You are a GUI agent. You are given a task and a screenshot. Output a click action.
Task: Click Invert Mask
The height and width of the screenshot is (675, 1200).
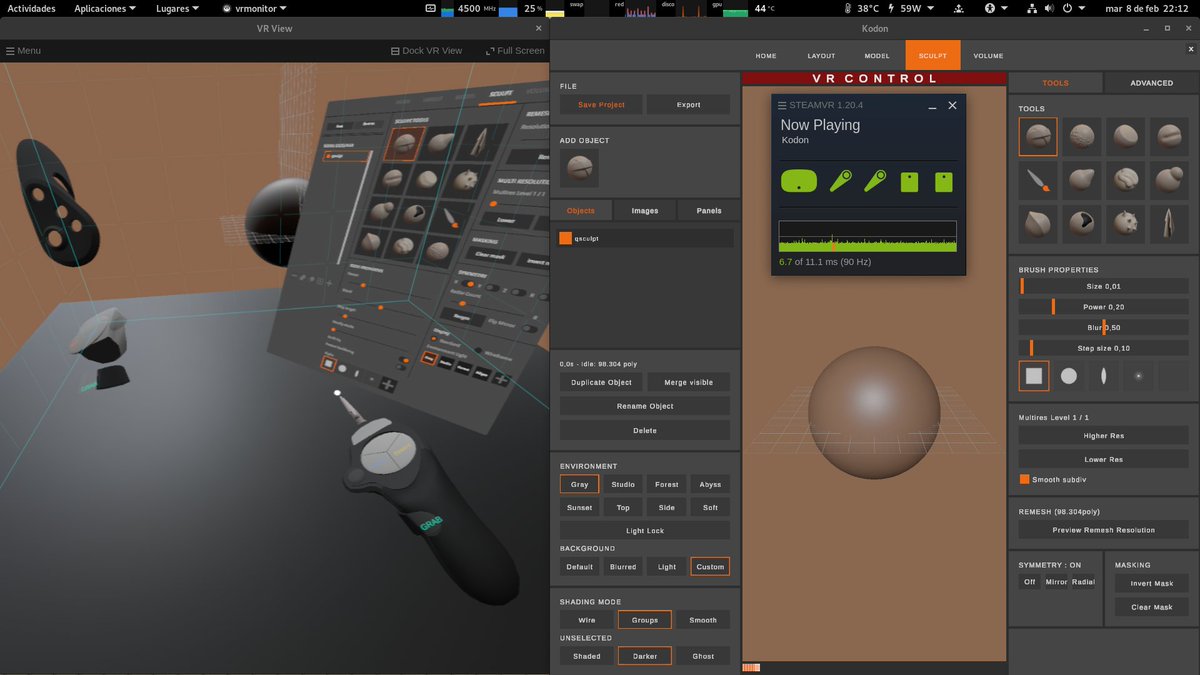tap(1151, 583)
